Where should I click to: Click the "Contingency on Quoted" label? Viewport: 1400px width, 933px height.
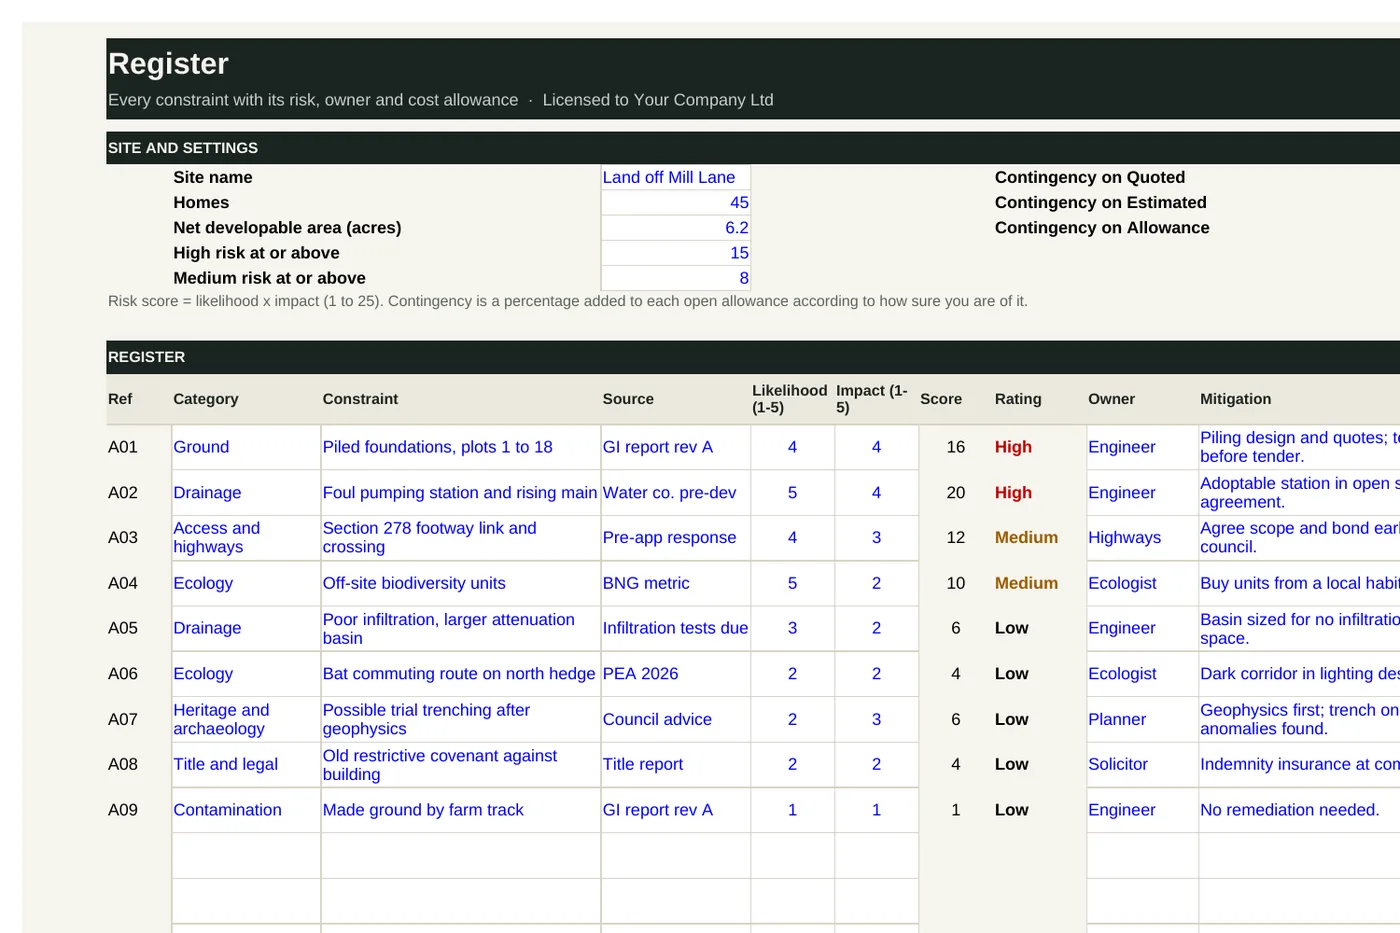[x=1090, y=177]
